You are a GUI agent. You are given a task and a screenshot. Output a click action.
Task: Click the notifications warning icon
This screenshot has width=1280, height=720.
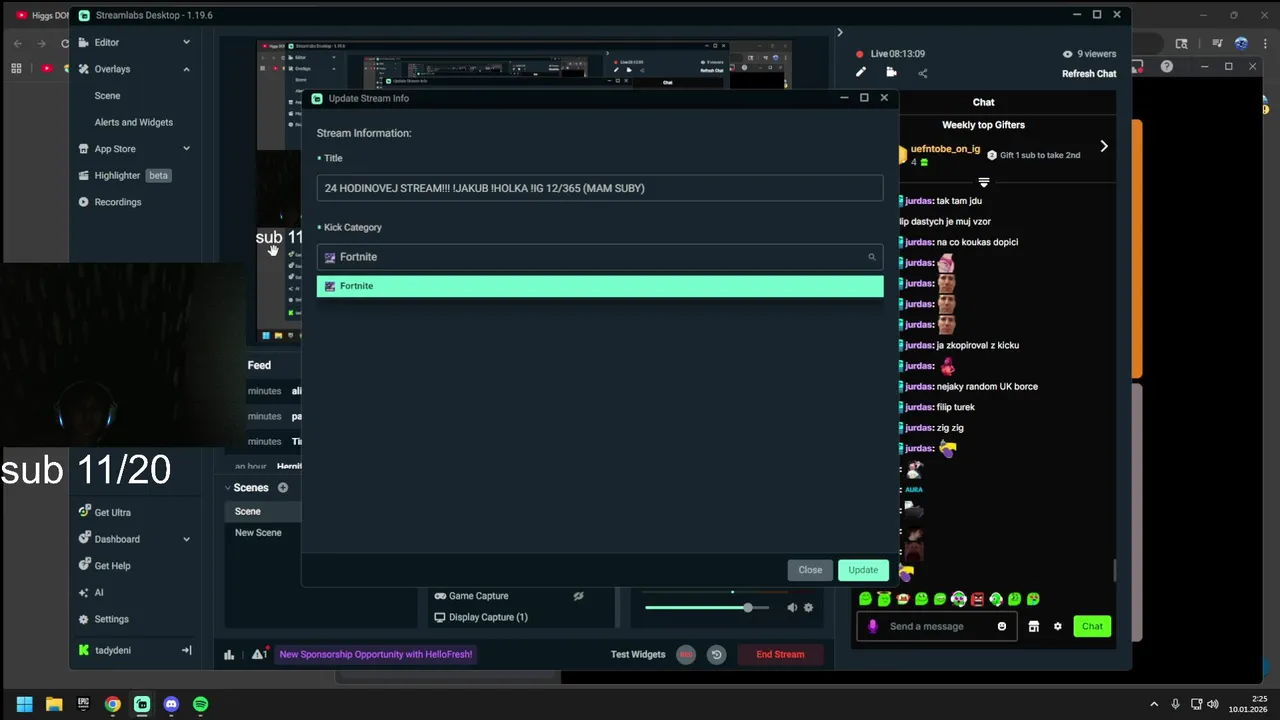coord(259,654)
